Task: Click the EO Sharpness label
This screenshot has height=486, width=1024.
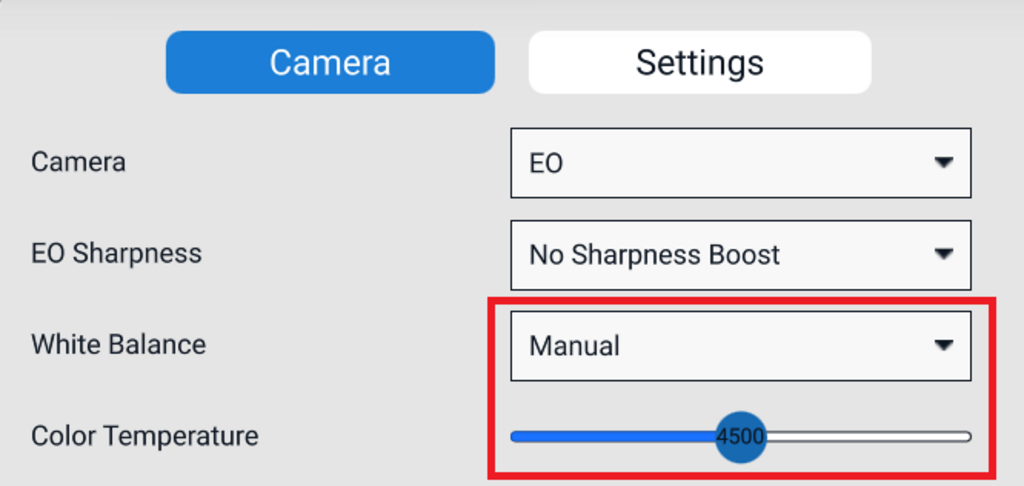Action: 116,253
